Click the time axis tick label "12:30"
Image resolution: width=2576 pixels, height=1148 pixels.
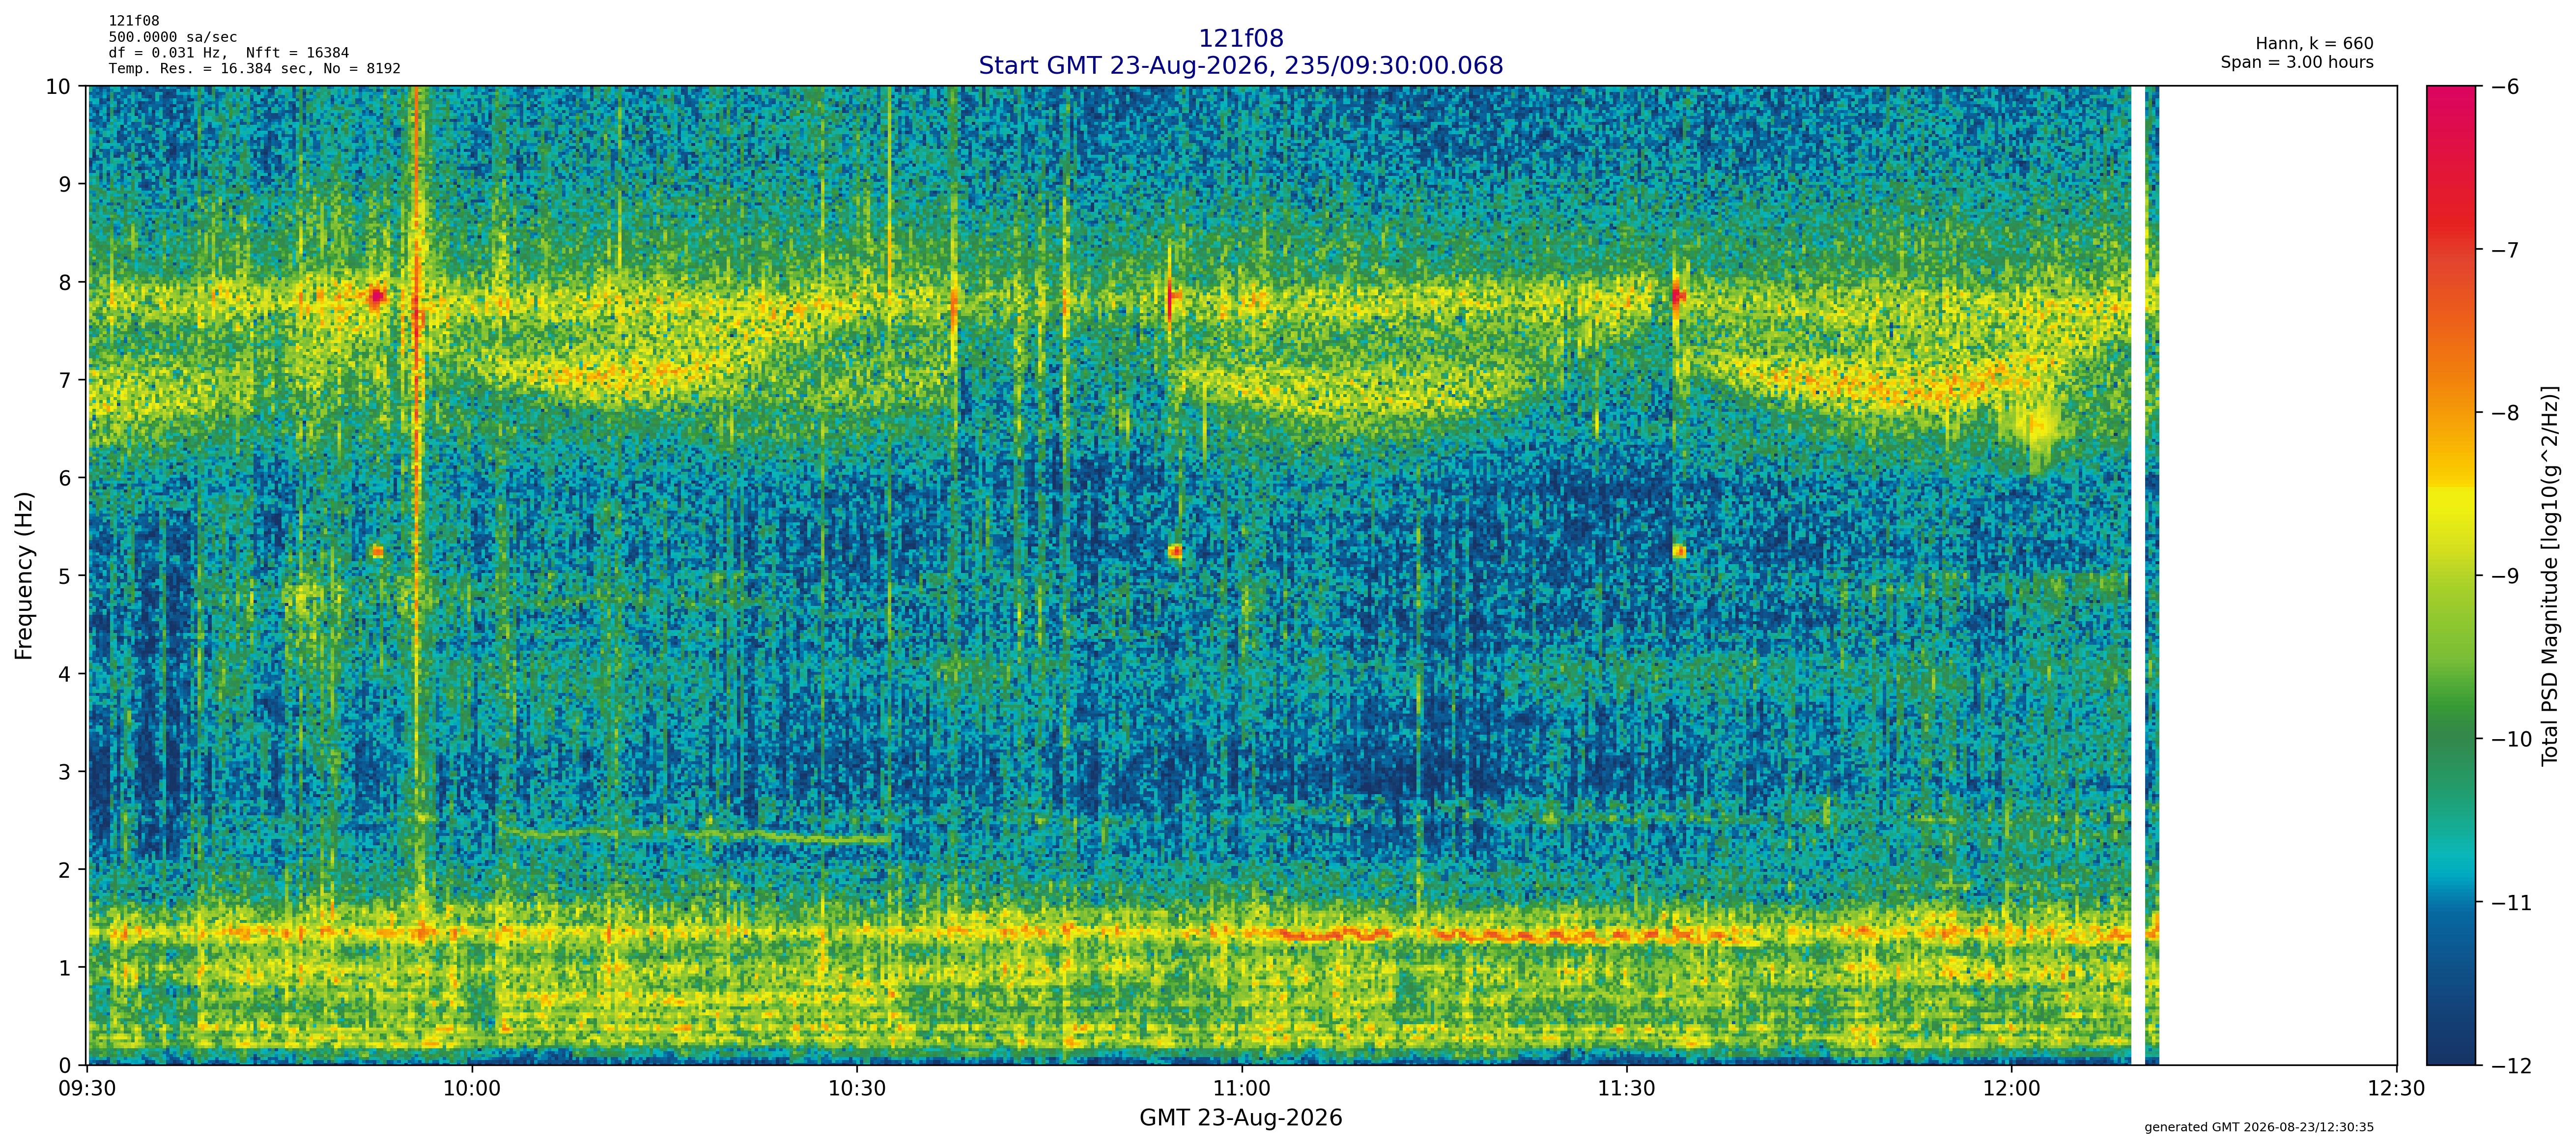pos(2397,1089)
